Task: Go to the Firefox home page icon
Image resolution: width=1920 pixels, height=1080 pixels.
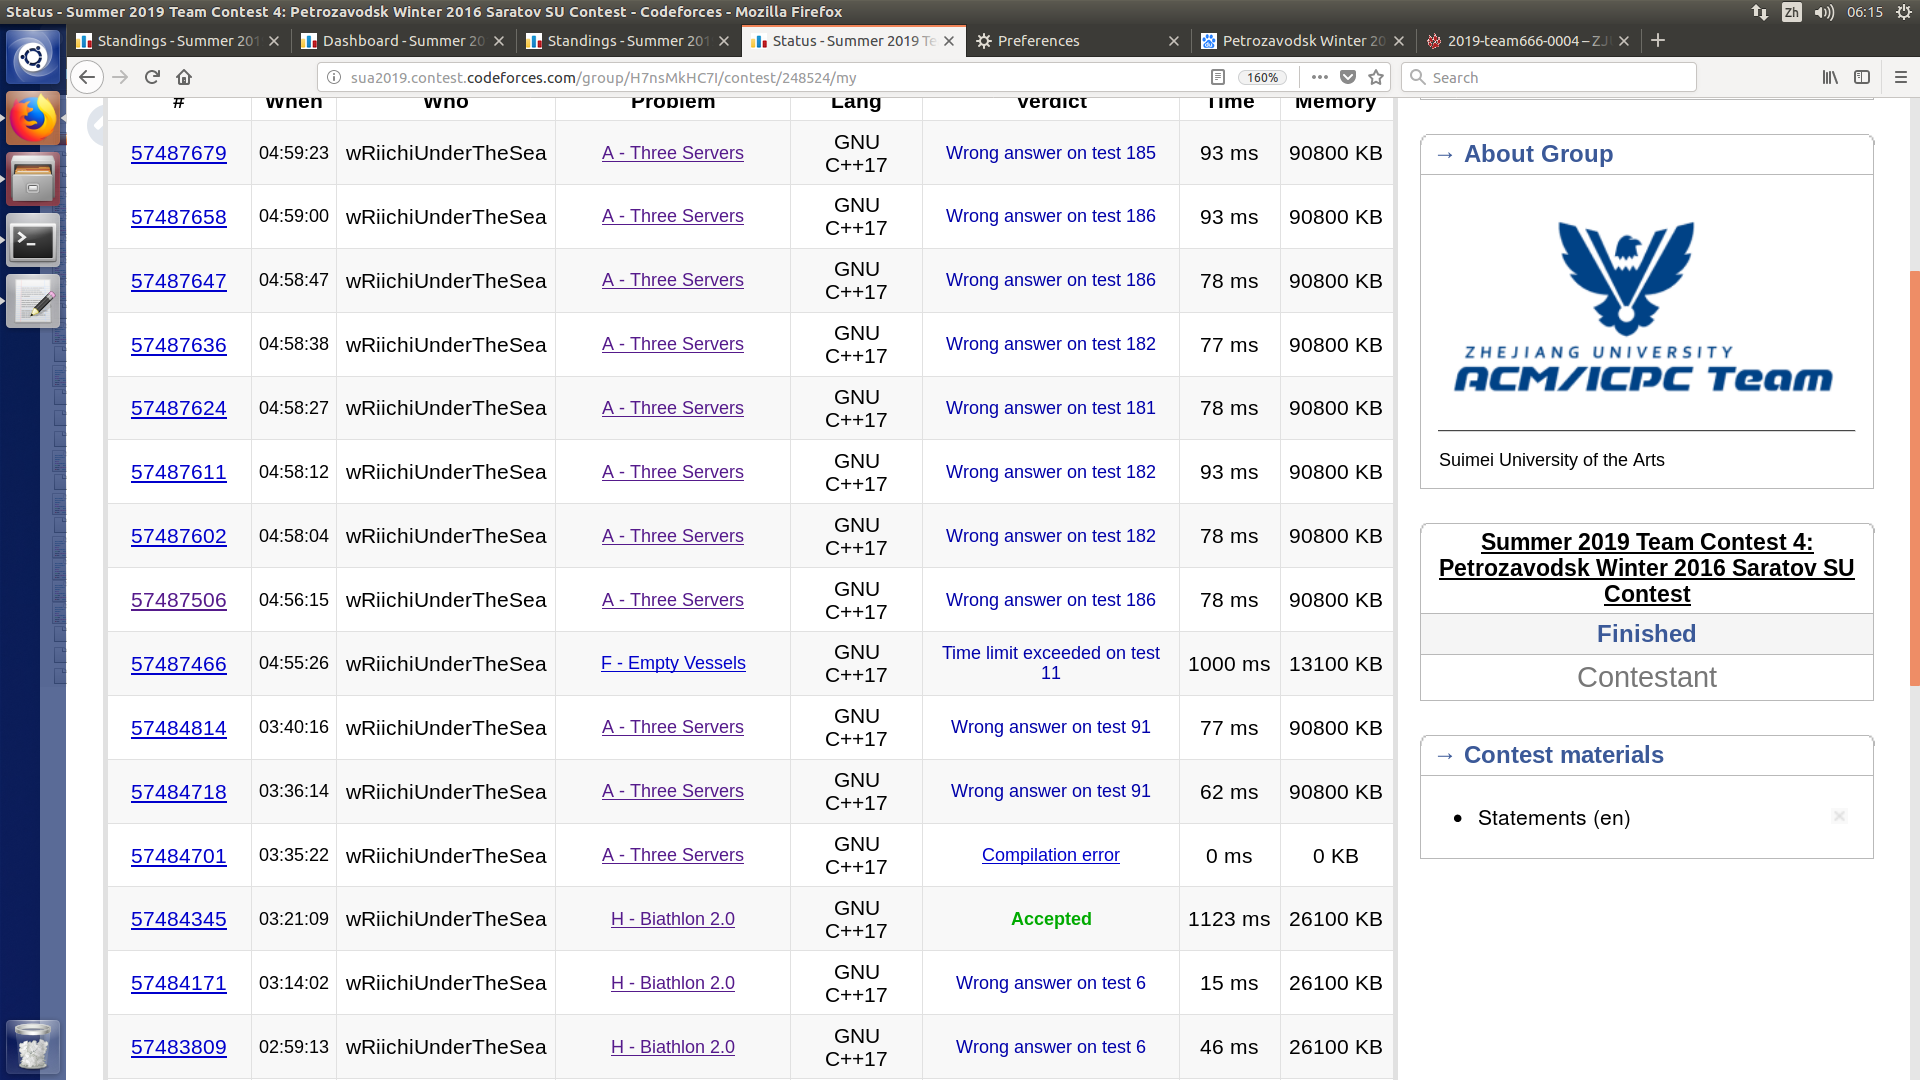Action: tap(184, 77)
